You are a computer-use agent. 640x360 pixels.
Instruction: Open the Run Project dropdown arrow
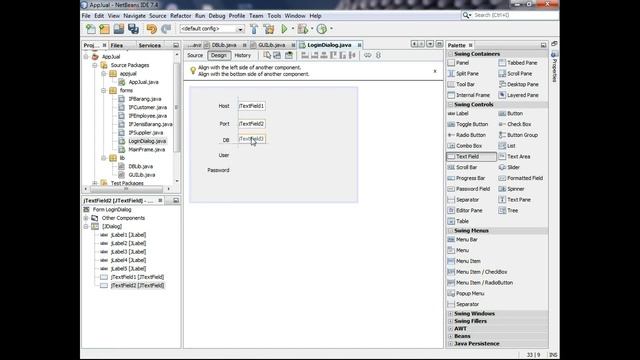point(292,29)
